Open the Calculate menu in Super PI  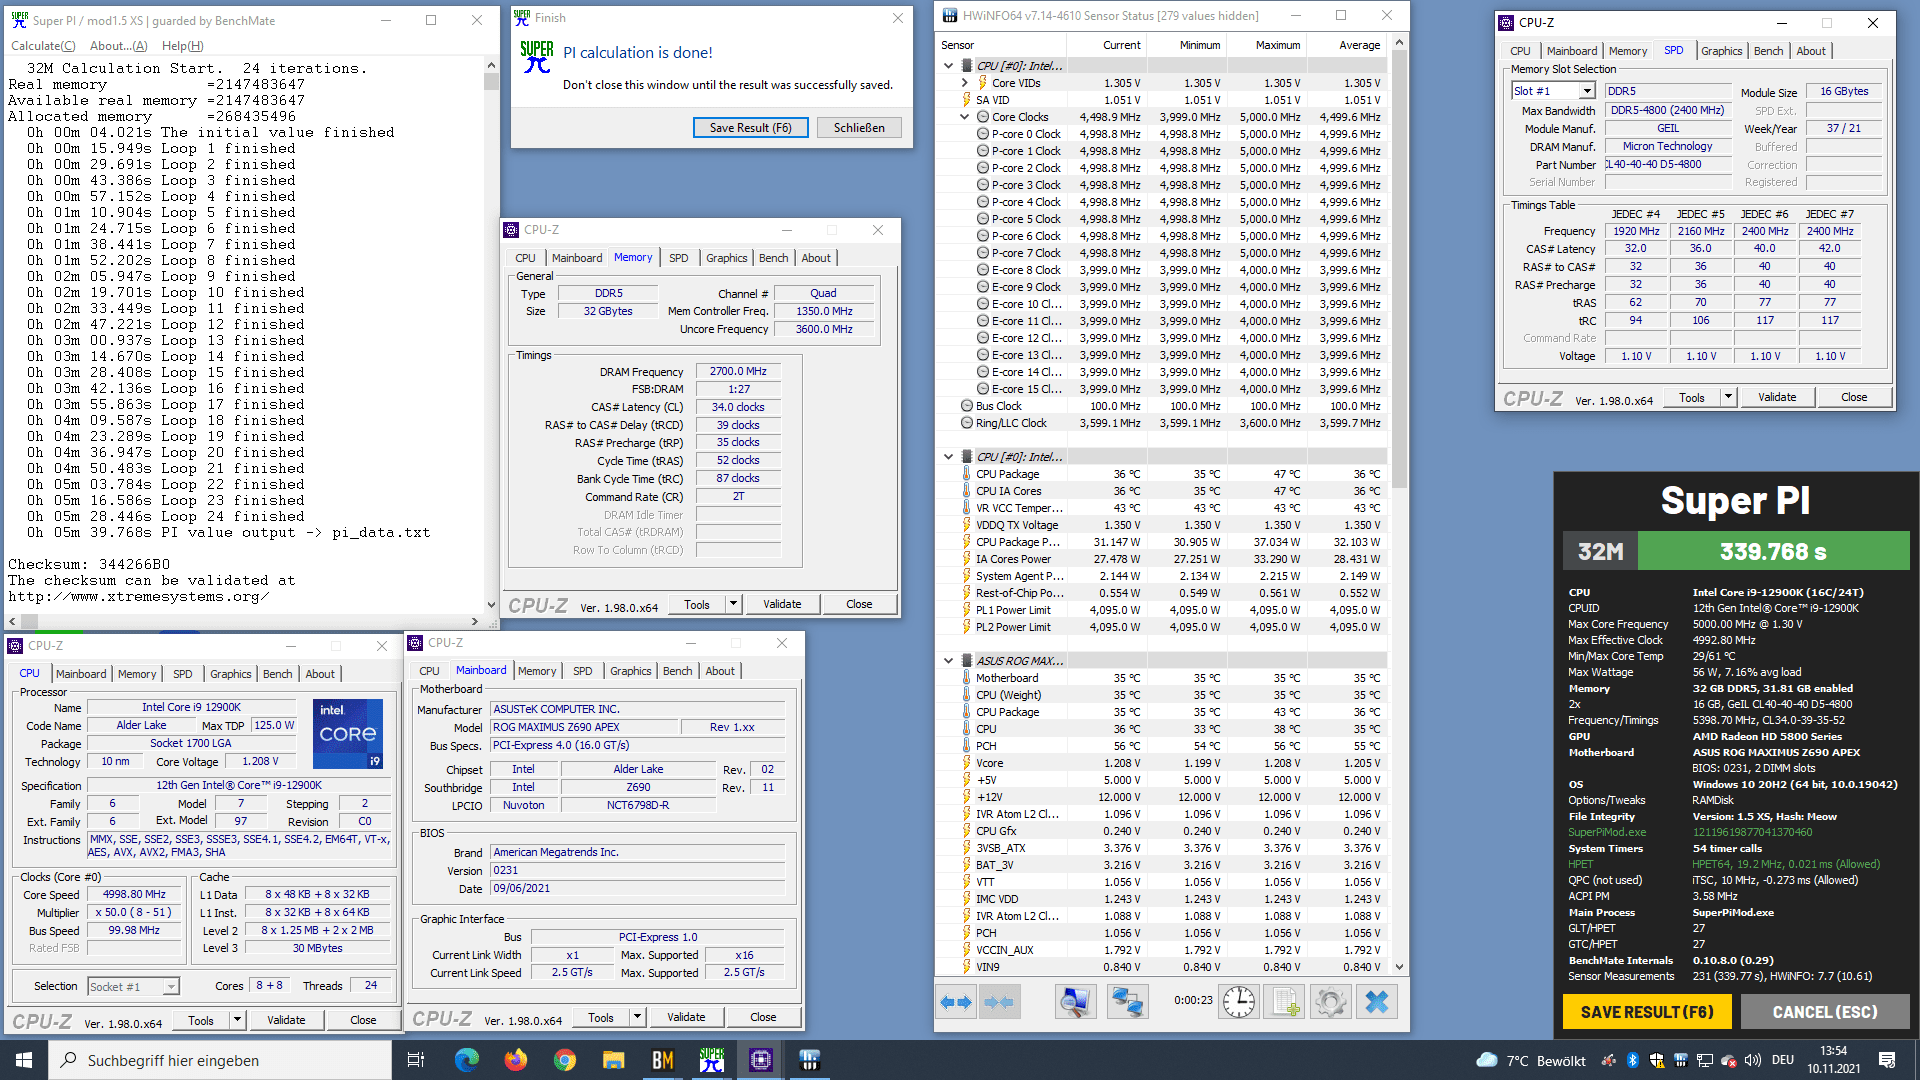pyautogui.click(x=43, y=46)
